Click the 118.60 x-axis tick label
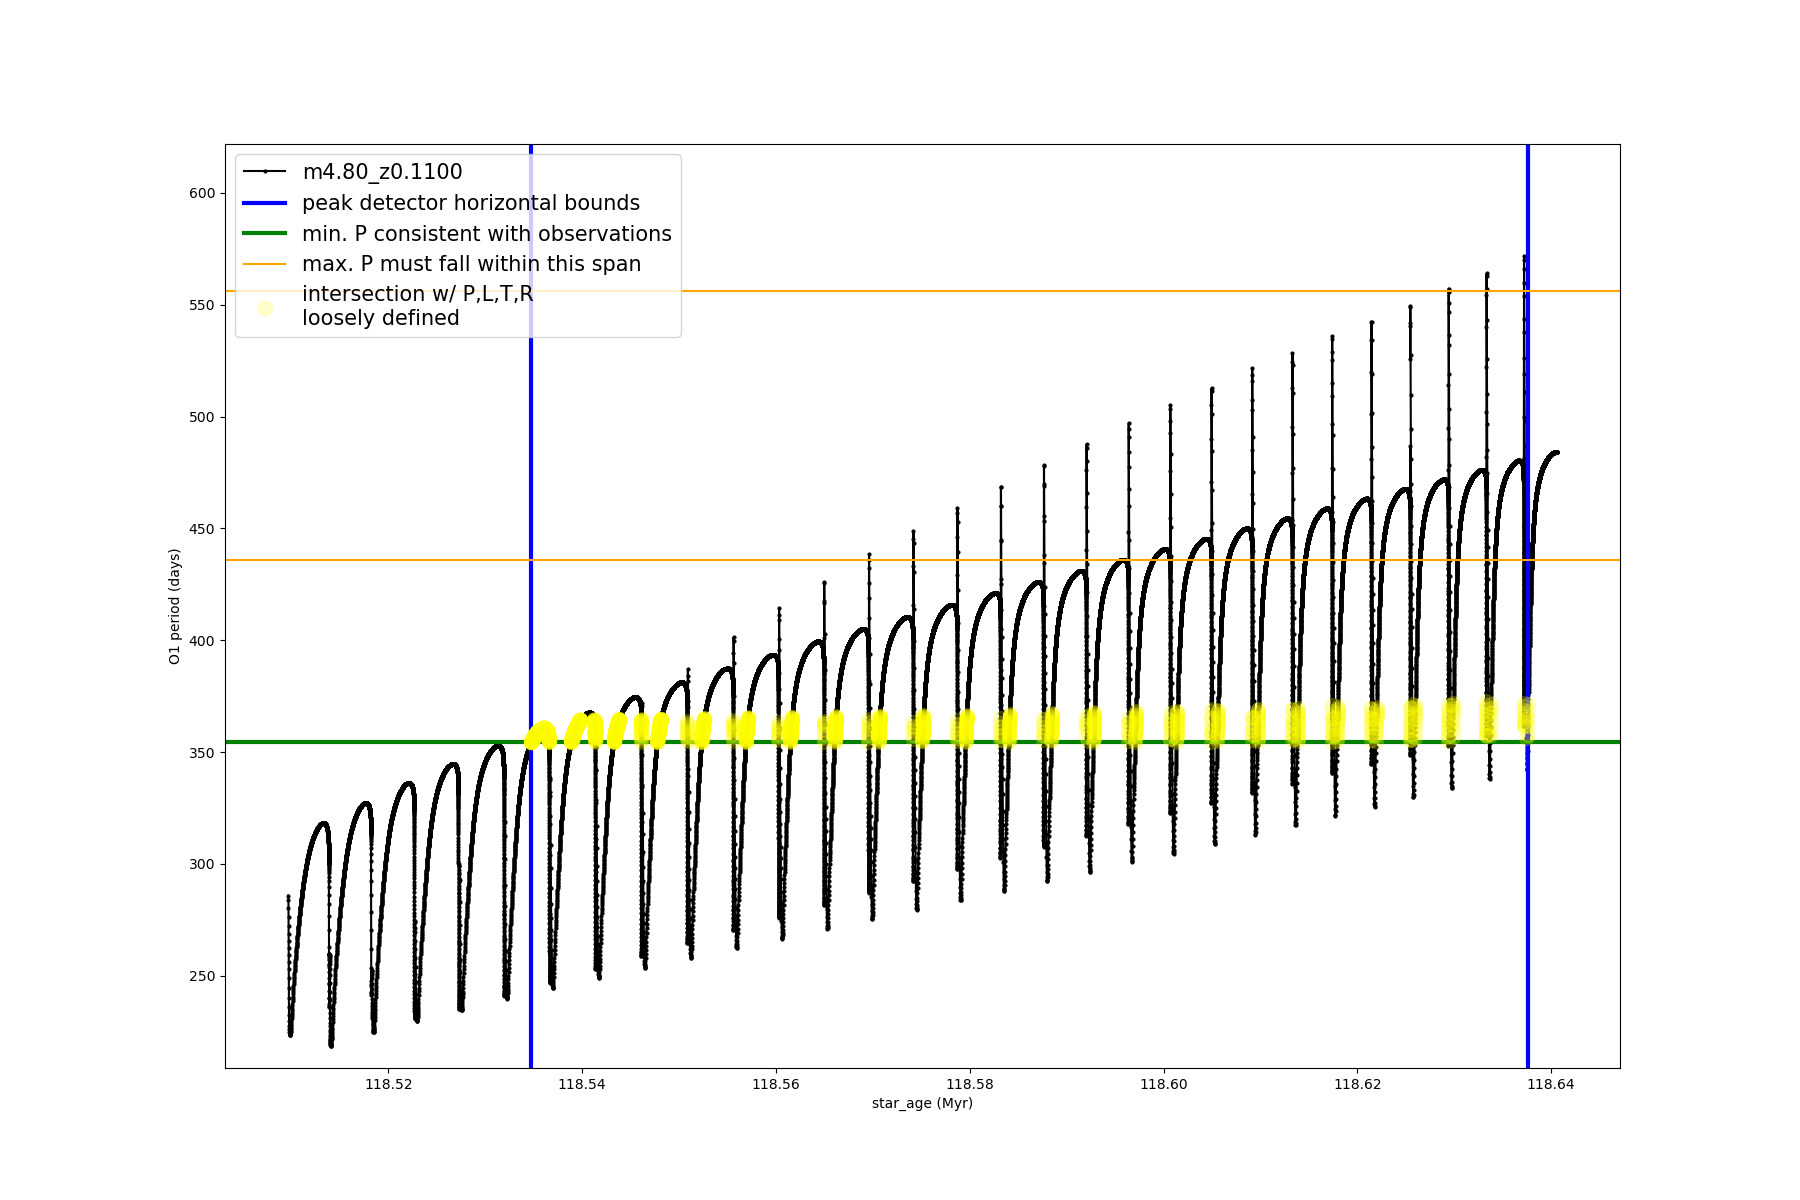The height and width of the screenshot is (1200, 1800). (1164, 1084)
